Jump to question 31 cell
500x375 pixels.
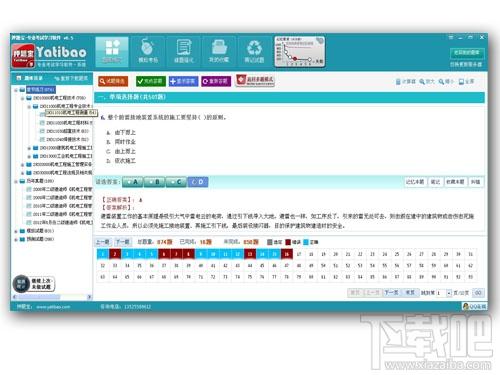471,254
